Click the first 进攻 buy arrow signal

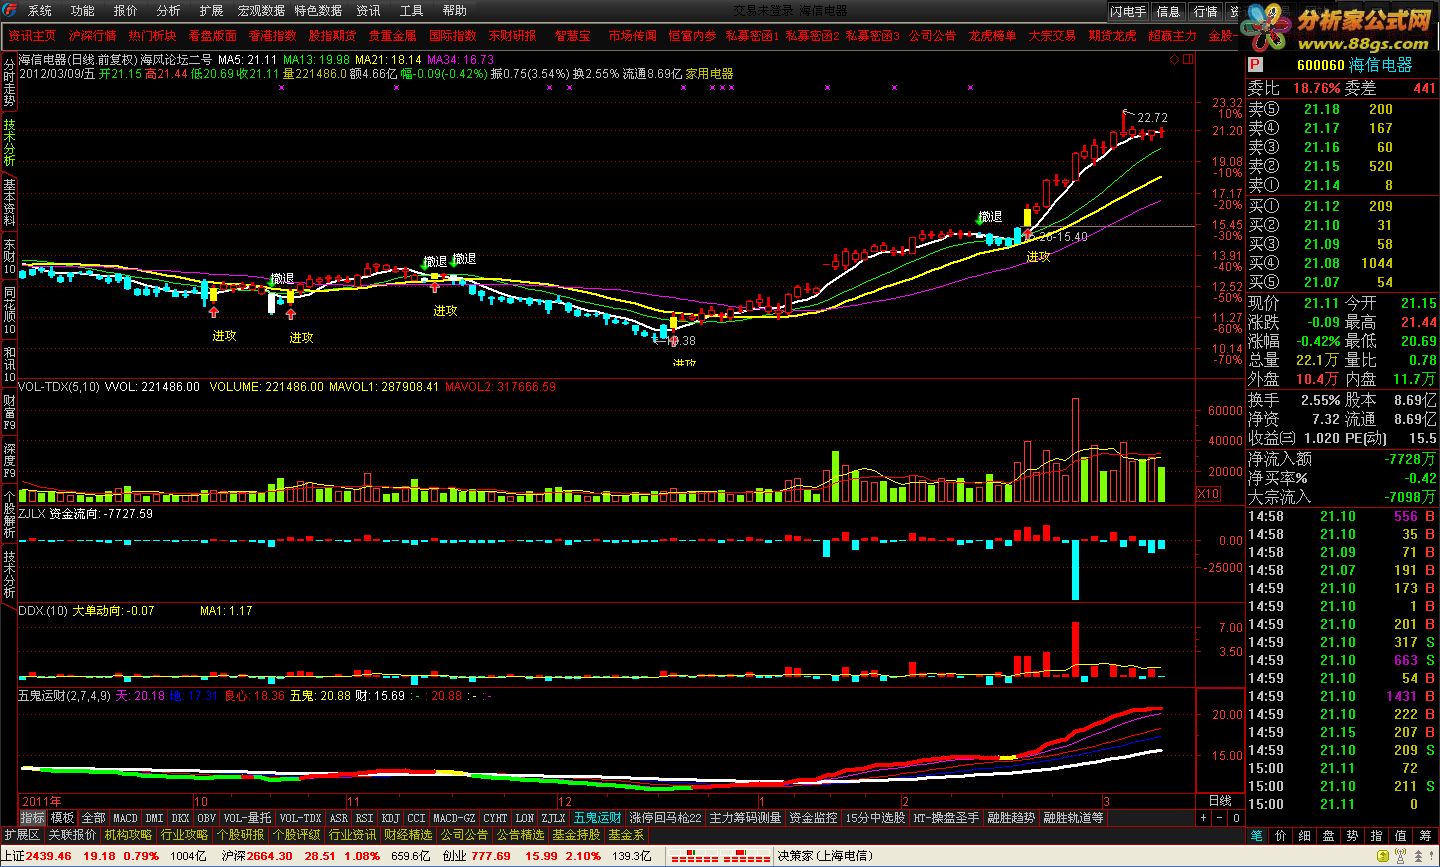pyautogui.click(x=214, y=313)
